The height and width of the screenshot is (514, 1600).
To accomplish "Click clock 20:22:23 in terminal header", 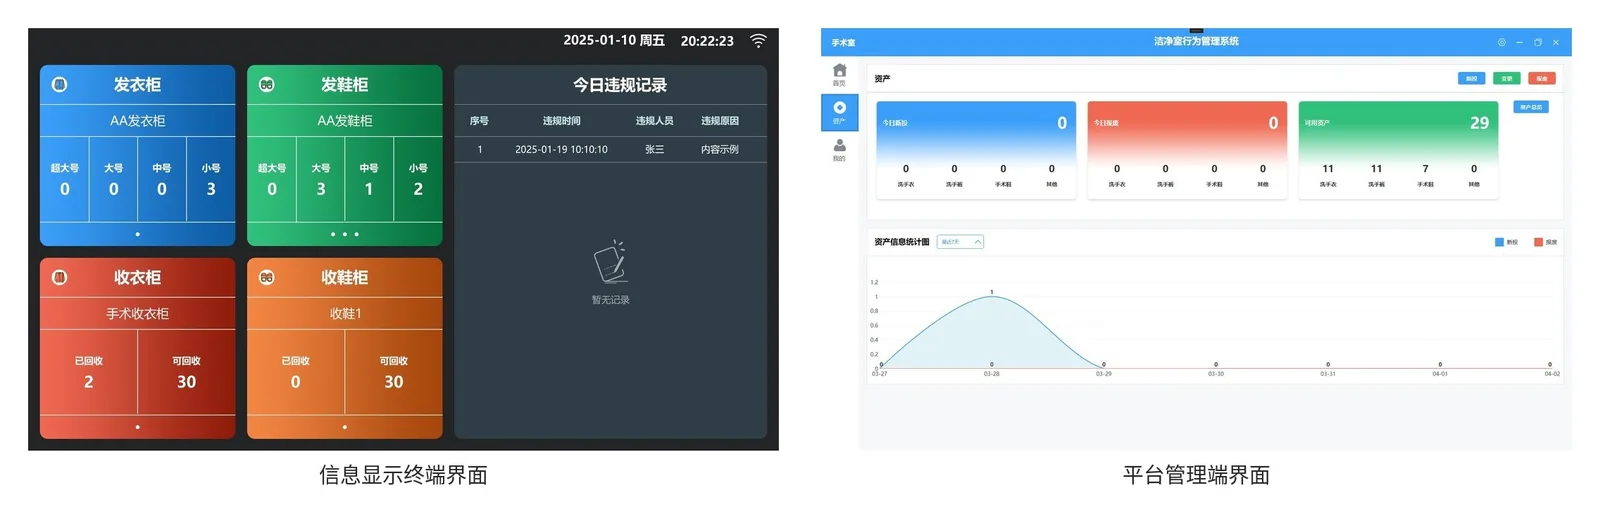I will 707,41.
